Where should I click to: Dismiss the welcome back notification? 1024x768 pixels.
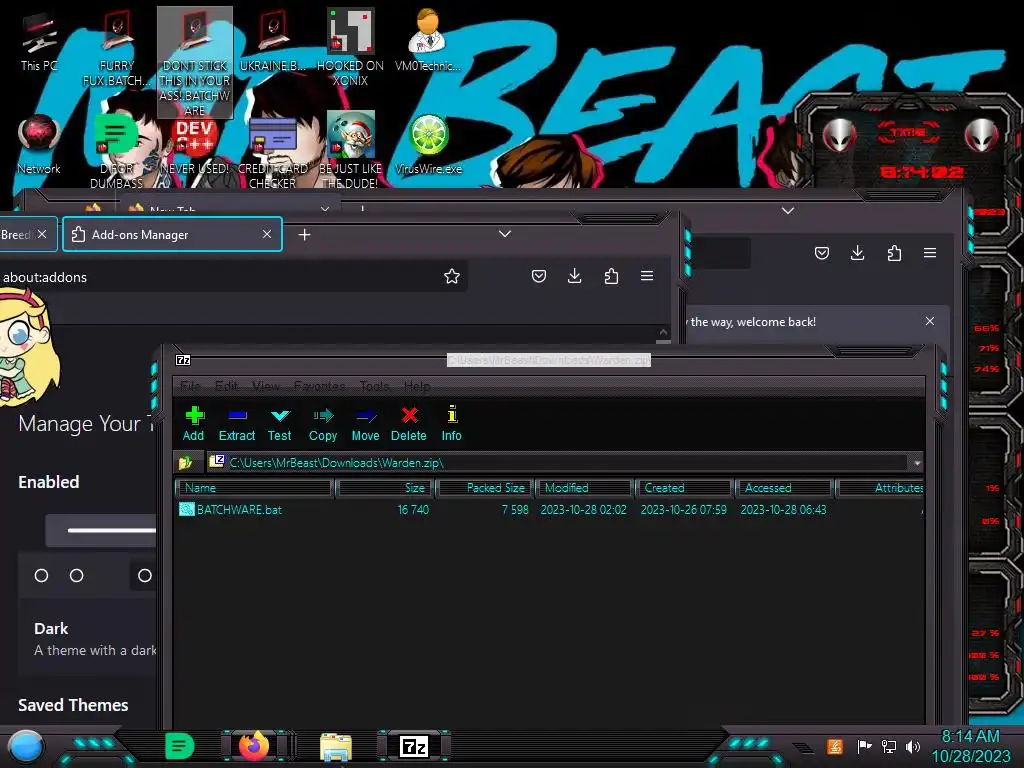click(x=930, y=321)
